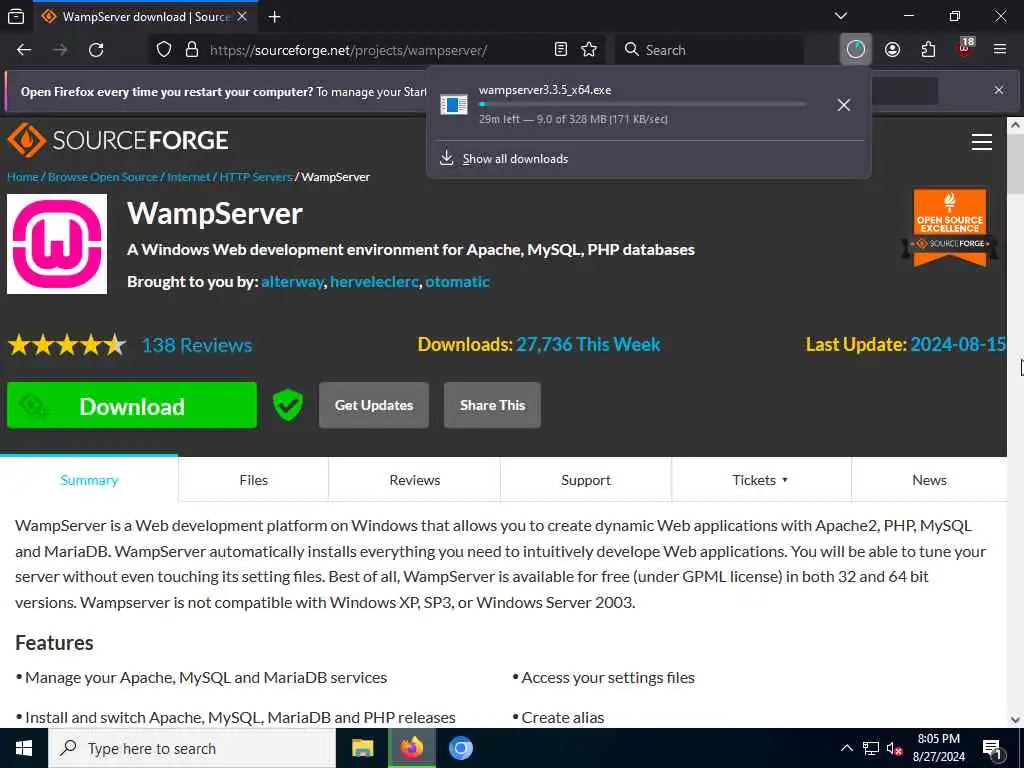Click the Show all downloads link
This screenshot has width=1024, height=768.
[515, 159]
